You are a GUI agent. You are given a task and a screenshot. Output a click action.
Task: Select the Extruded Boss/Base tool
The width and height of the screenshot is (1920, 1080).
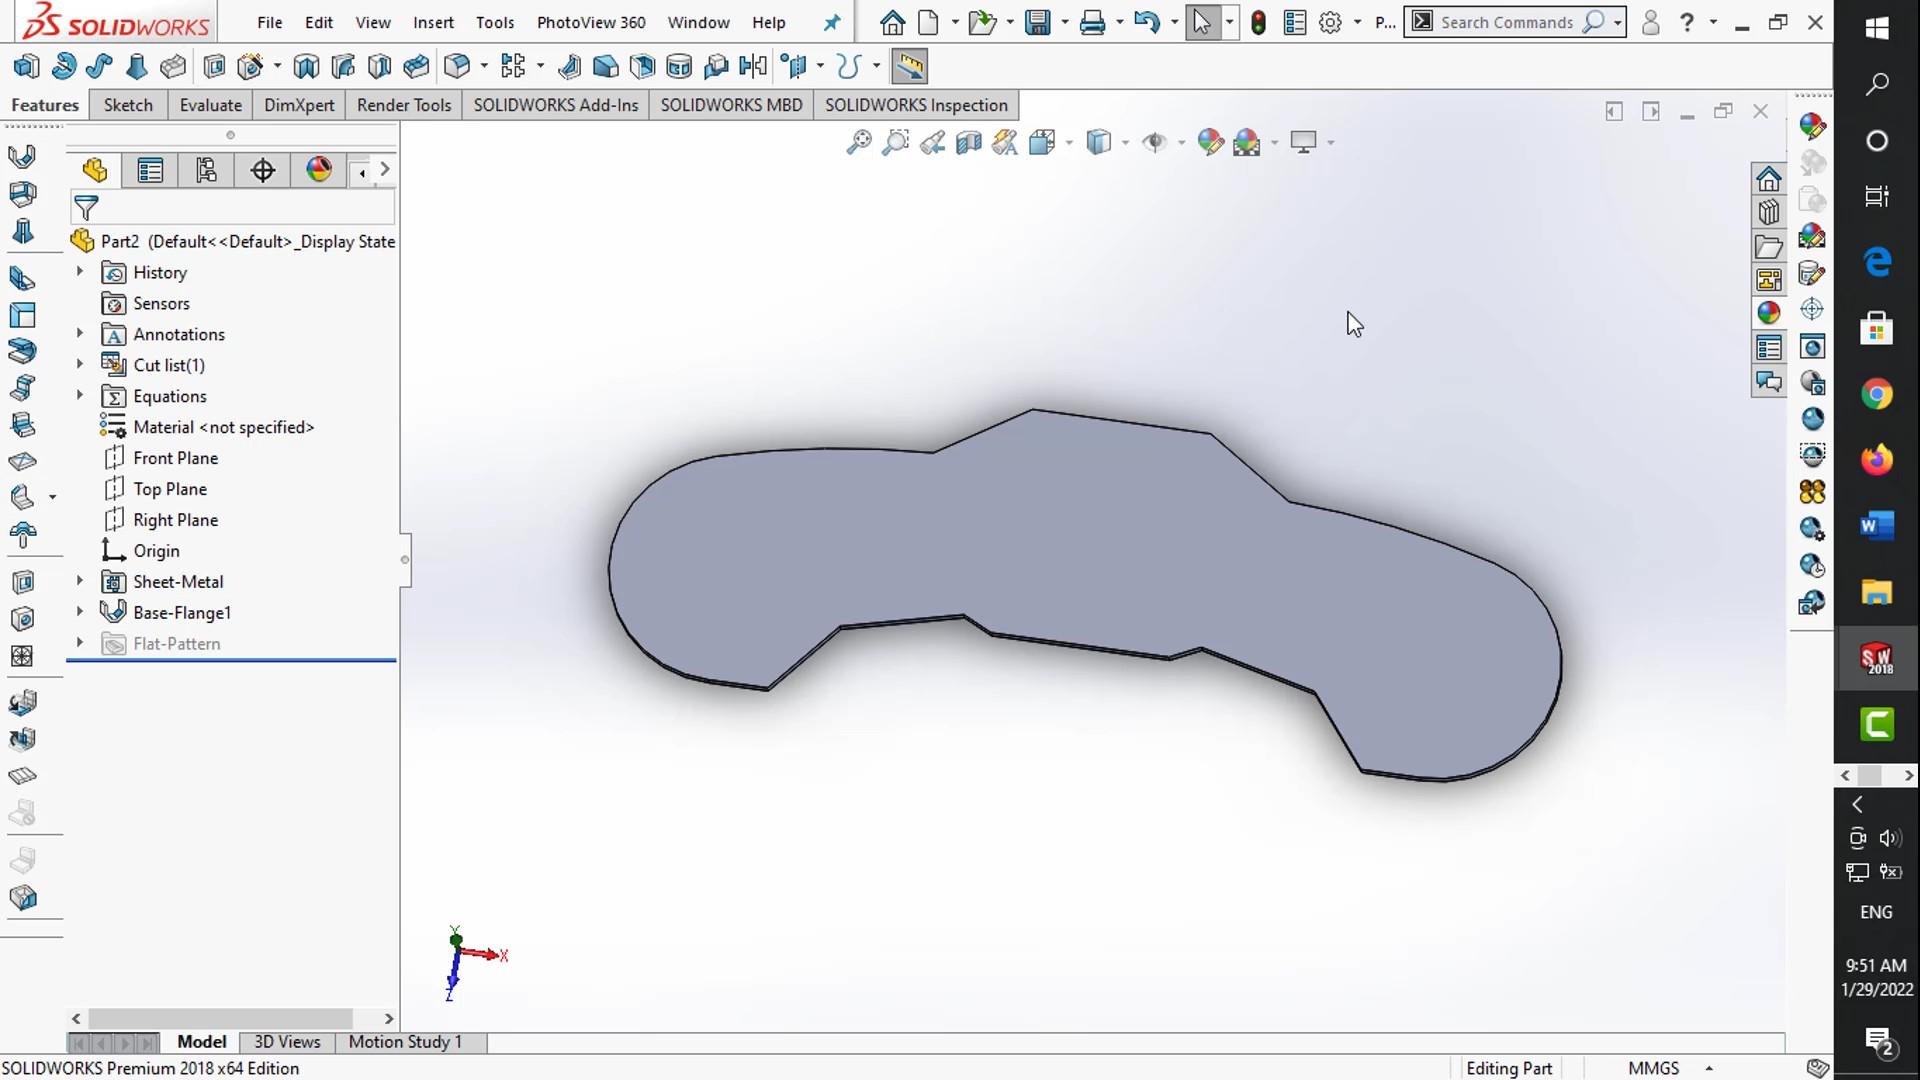27,67
